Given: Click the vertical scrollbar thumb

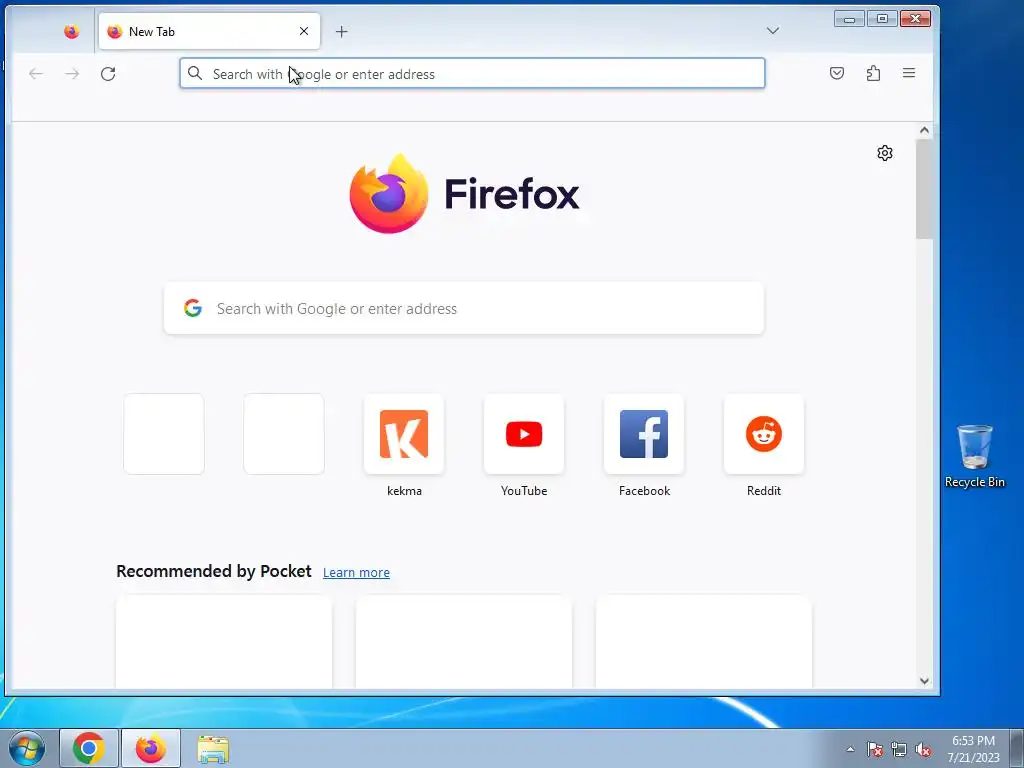Looking at the screenshot, I should tap(924, 189).
